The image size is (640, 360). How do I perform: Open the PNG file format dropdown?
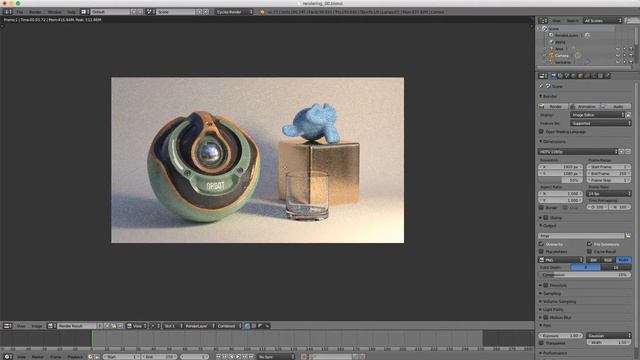click(560, 260)
